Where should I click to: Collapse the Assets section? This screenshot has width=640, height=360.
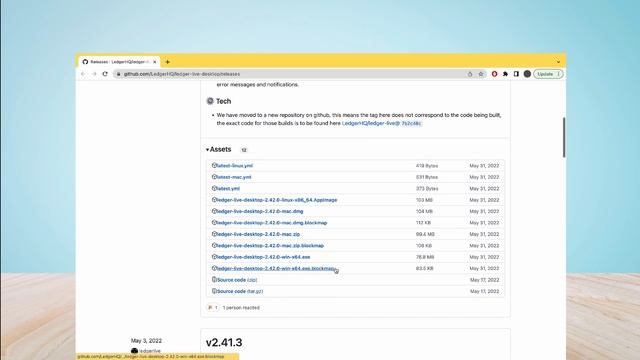(x=219, y=149)
